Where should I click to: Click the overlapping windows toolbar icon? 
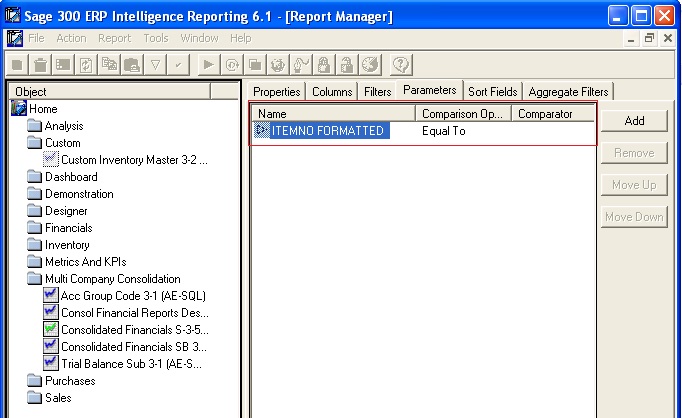255,65
